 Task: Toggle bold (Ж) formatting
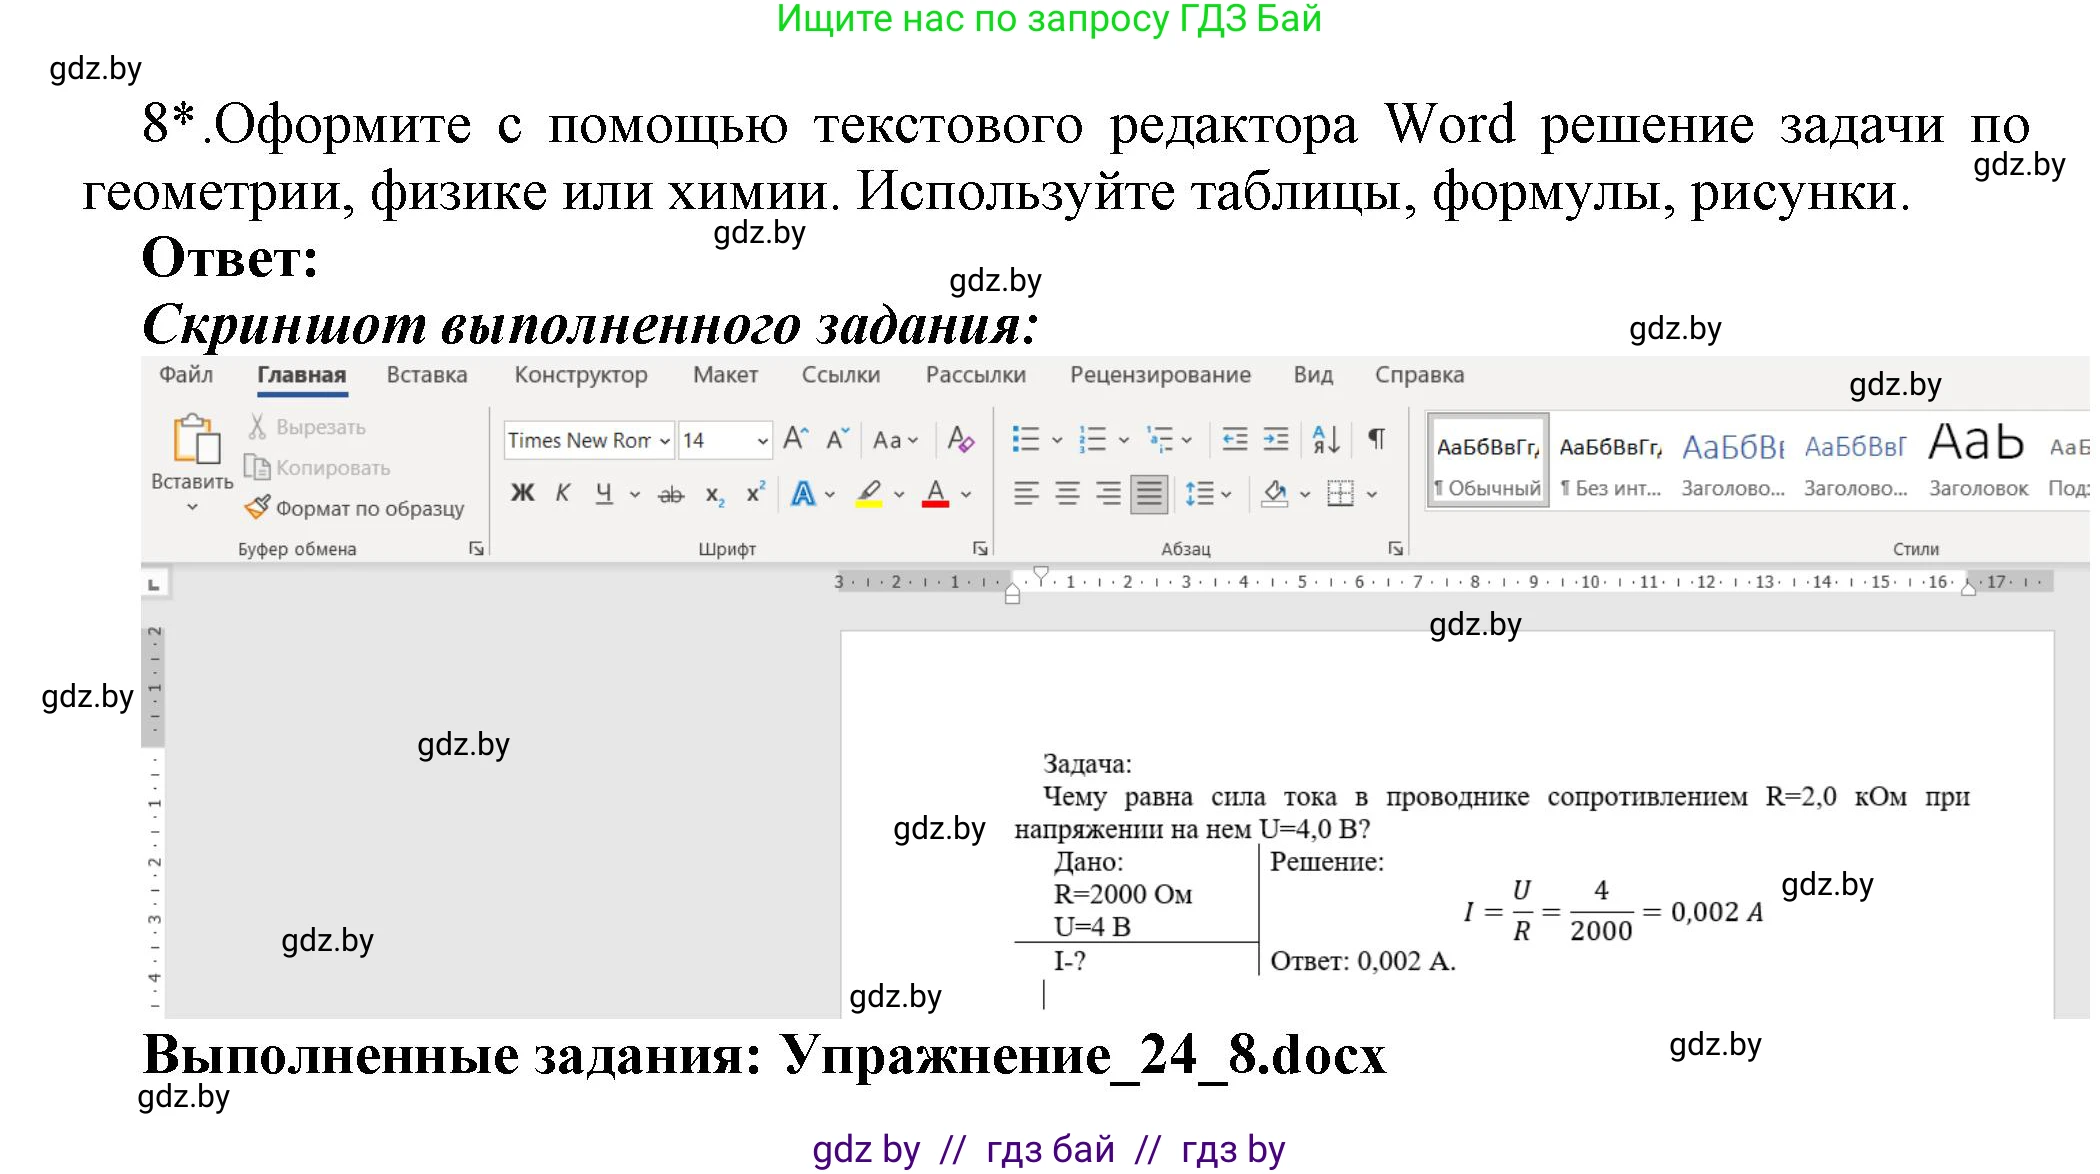[522, 493]
